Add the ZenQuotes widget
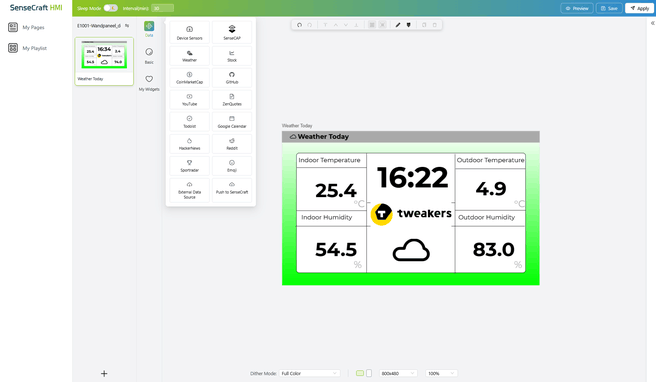656x382 pixels. coord(232,100)
